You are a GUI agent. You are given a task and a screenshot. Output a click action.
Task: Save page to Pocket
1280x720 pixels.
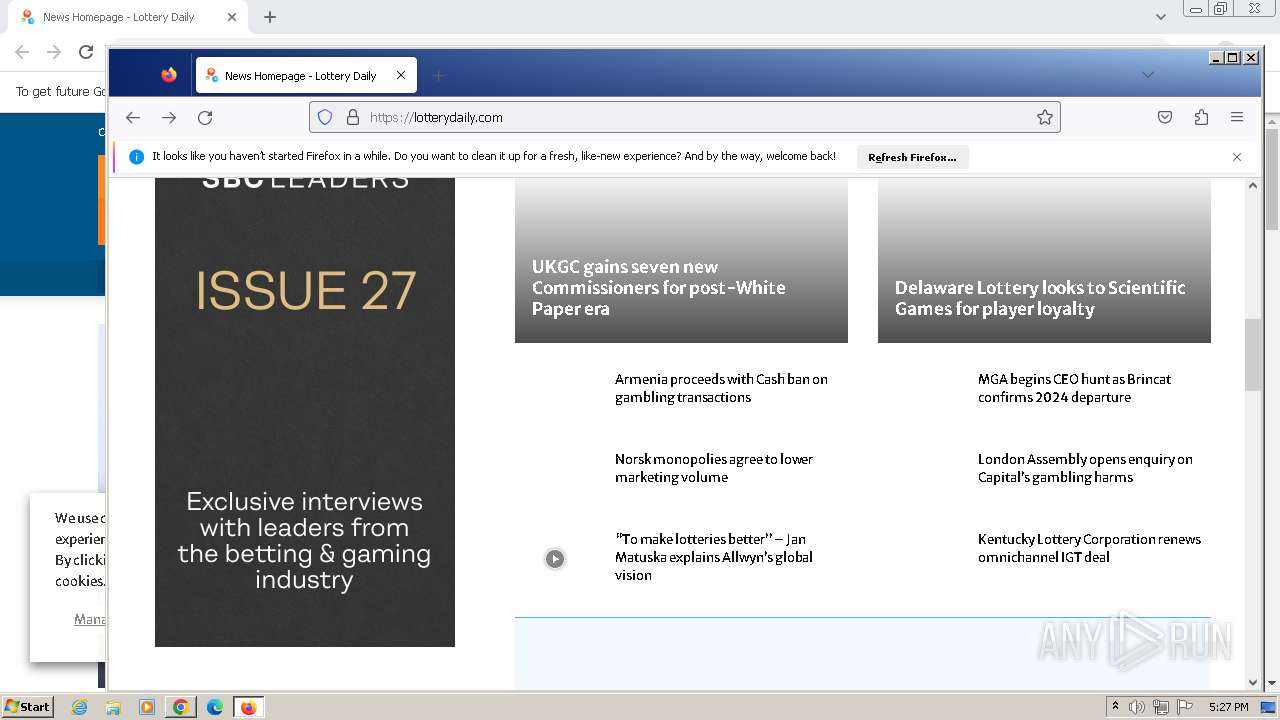pos(1165,117)
